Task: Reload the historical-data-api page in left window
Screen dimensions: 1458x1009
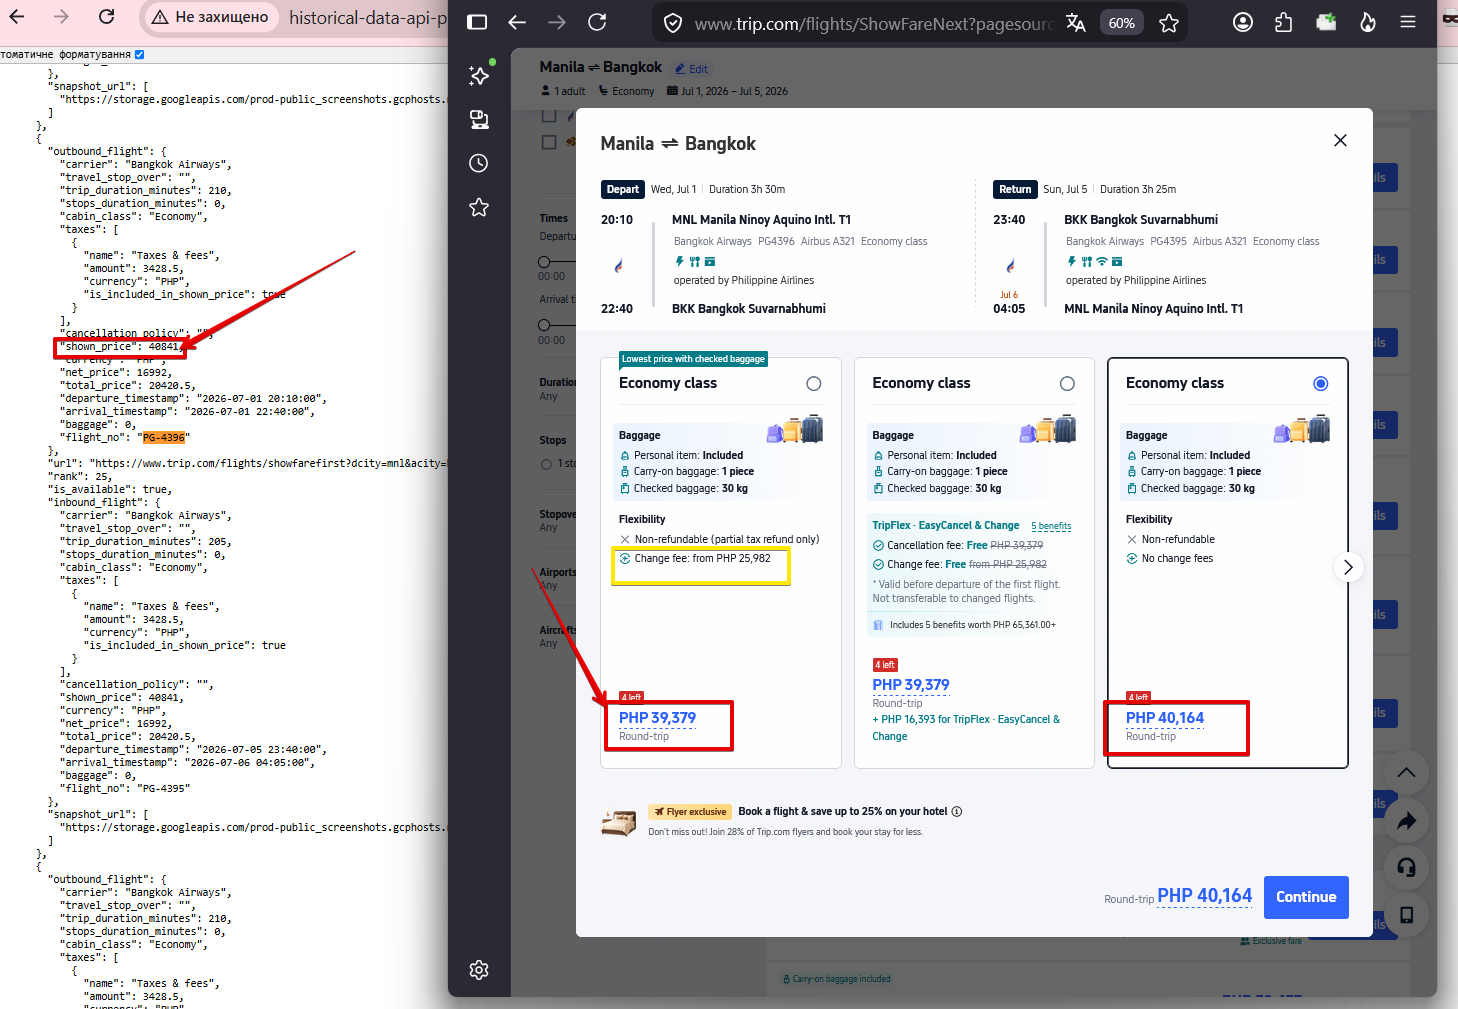Action: pyautogui.click(x=106, y=17)
